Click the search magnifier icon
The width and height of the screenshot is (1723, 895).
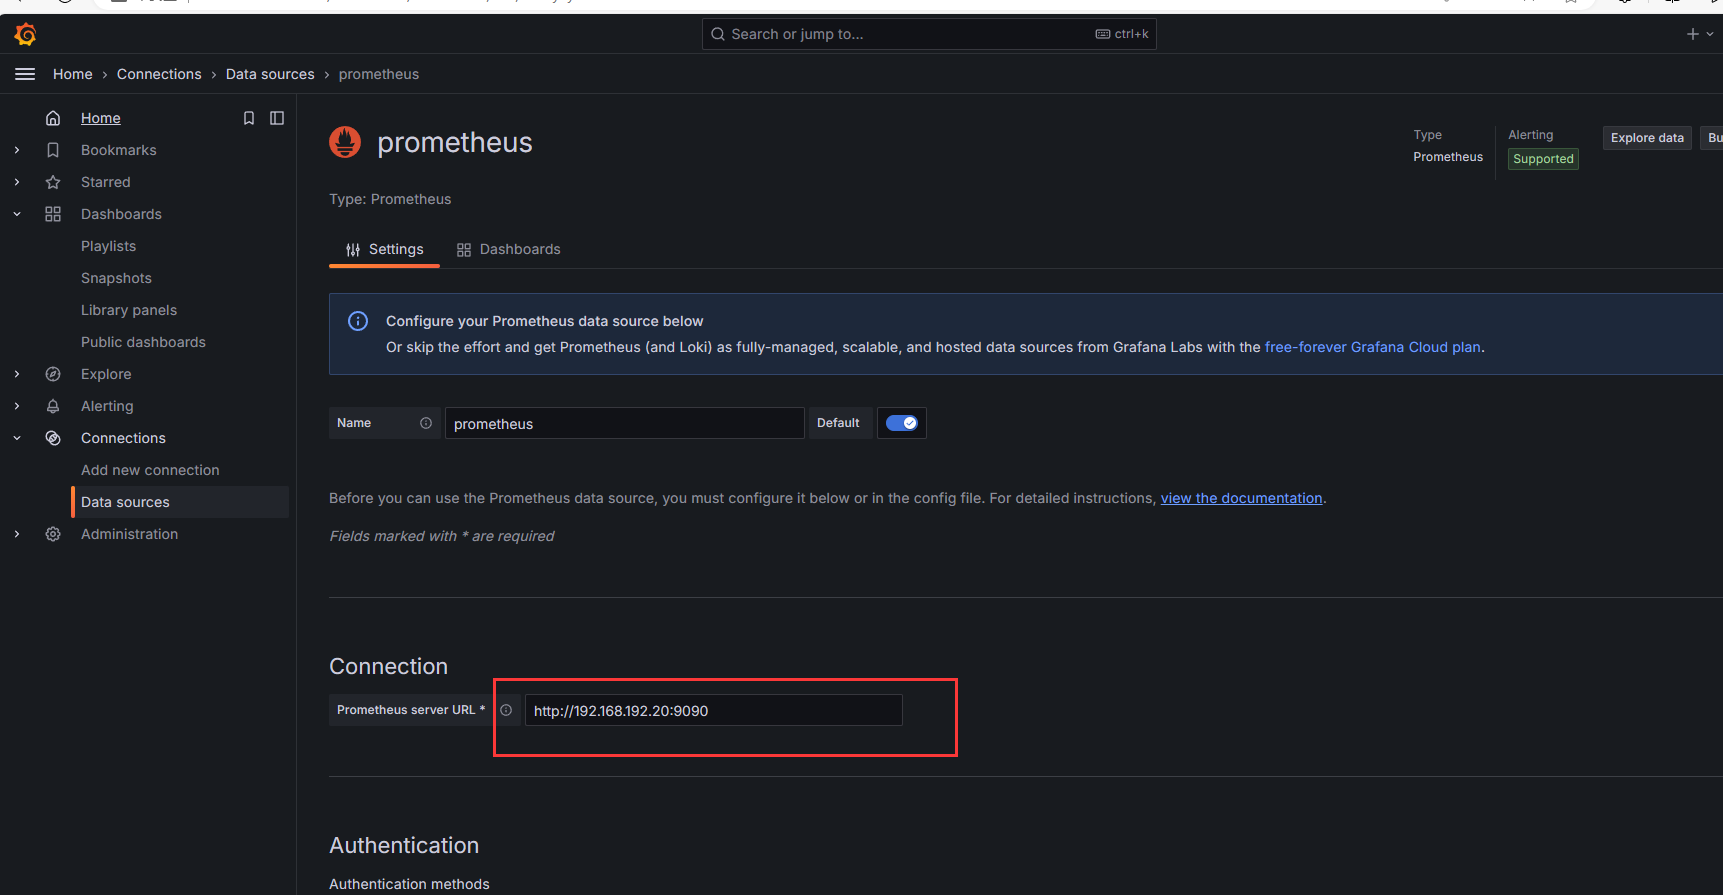pos(718,34)
